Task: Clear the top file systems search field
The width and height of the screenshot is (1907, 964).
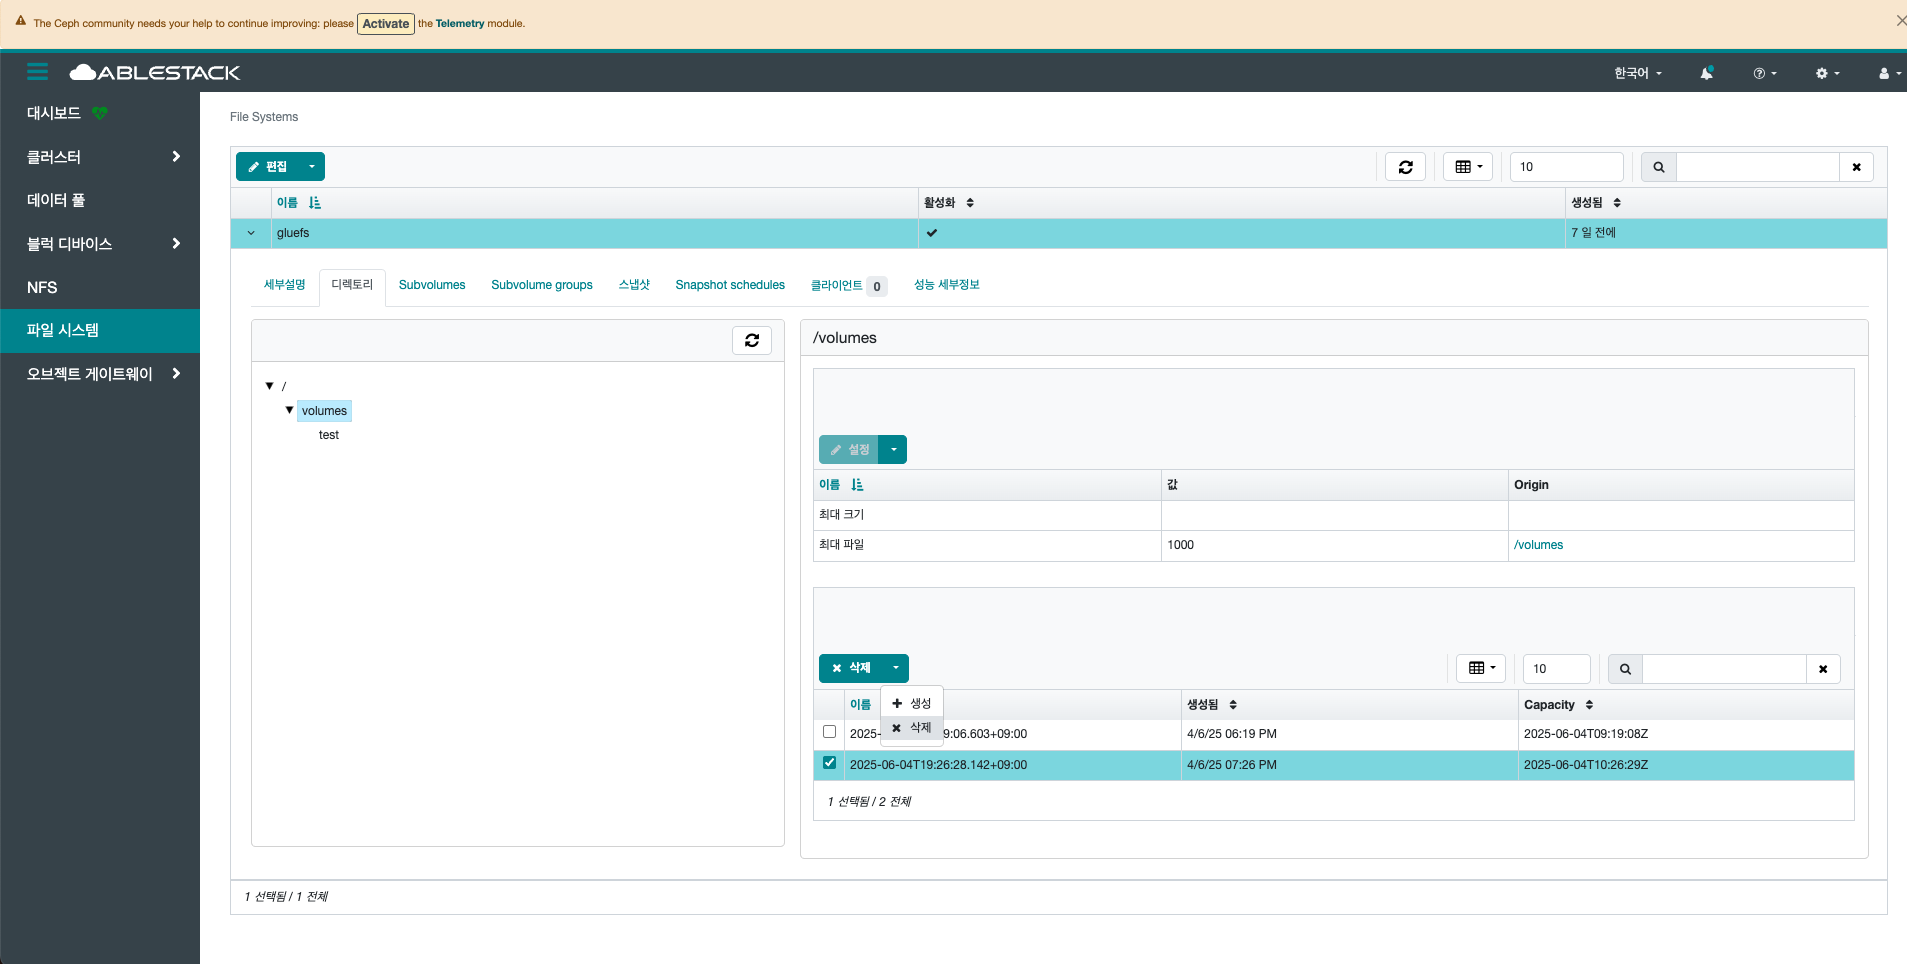Action: 1856,167
